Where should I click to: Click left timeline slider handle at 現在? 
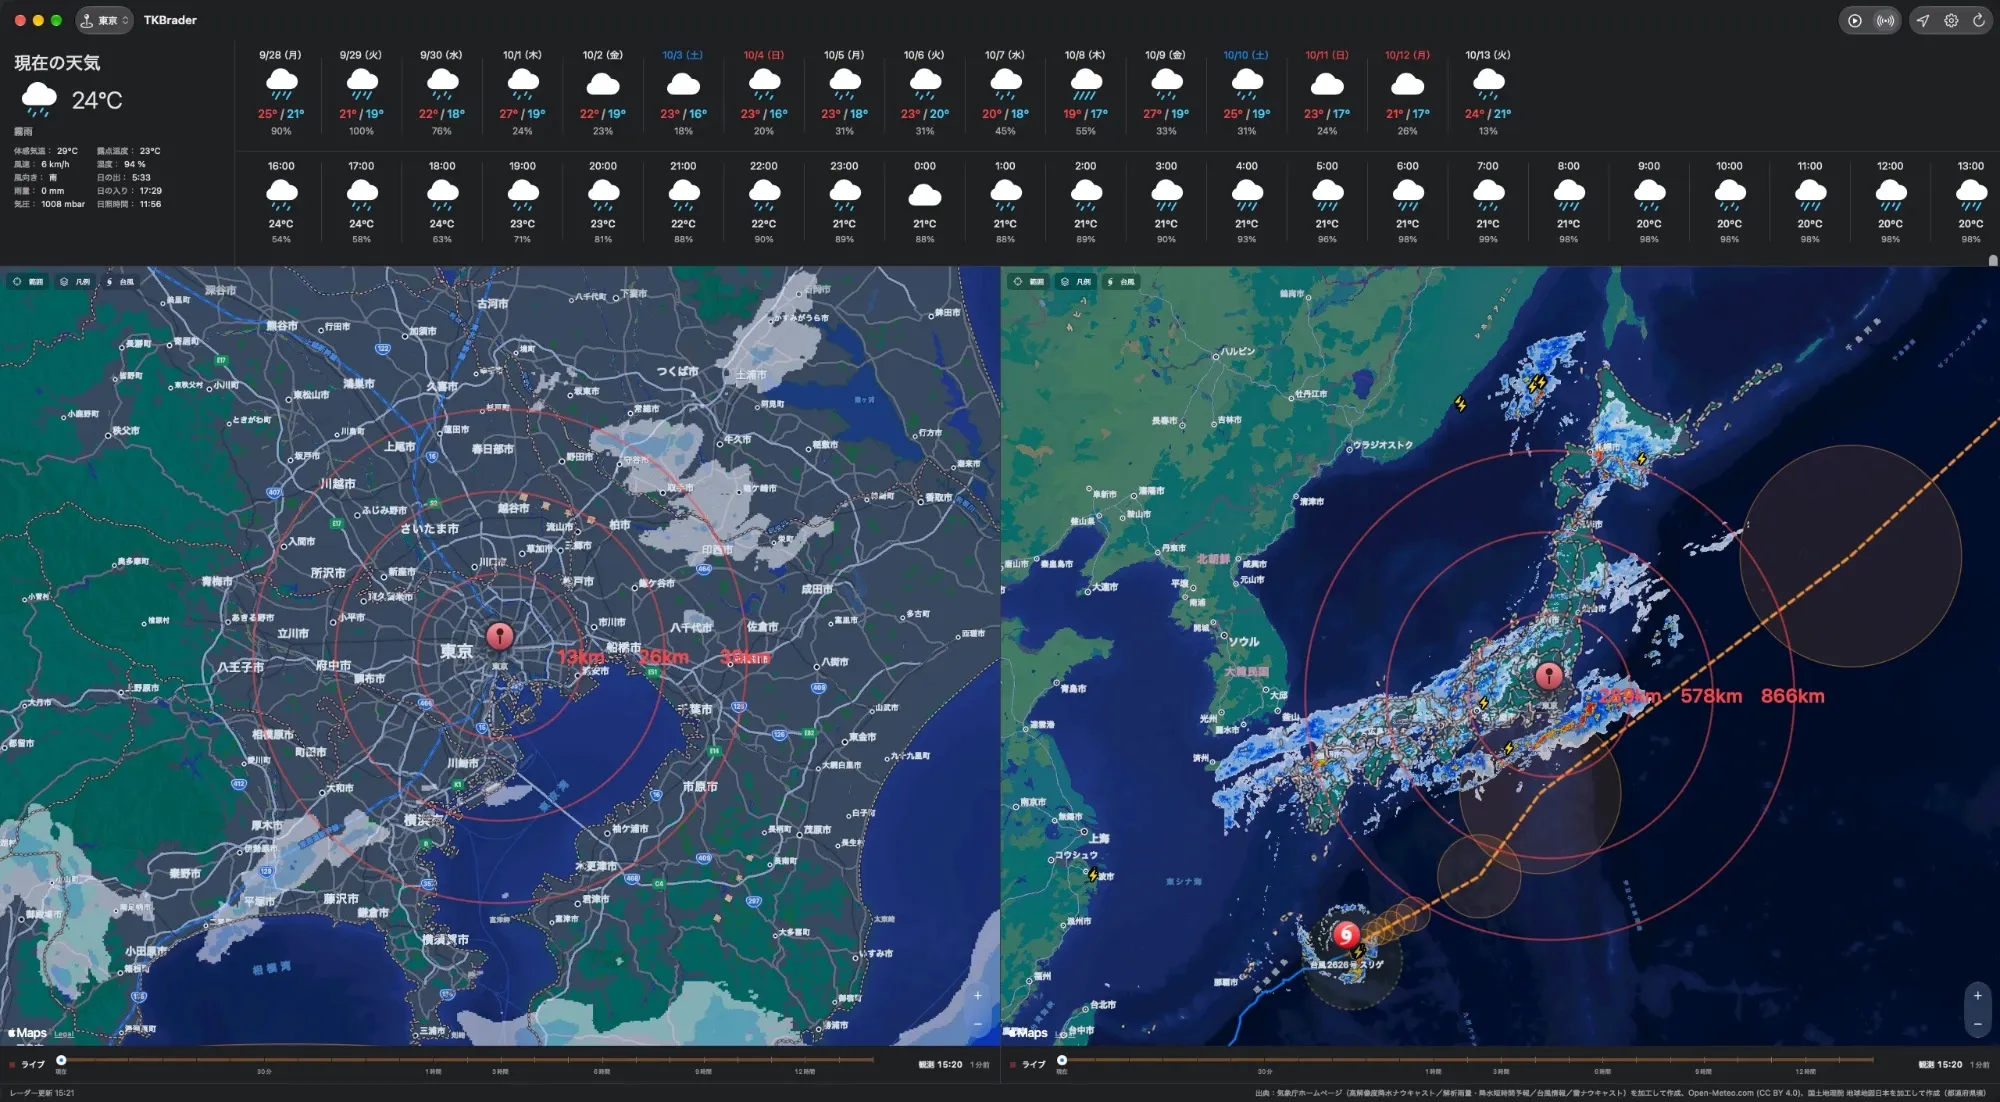[x=61, y=1060]
